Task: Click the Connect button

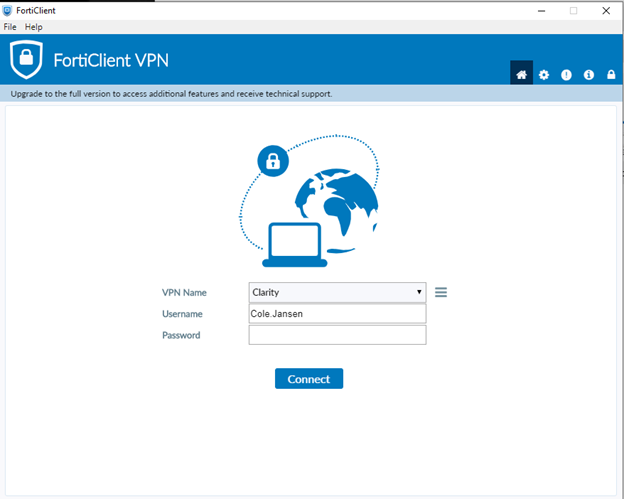Action: point(309,378)
